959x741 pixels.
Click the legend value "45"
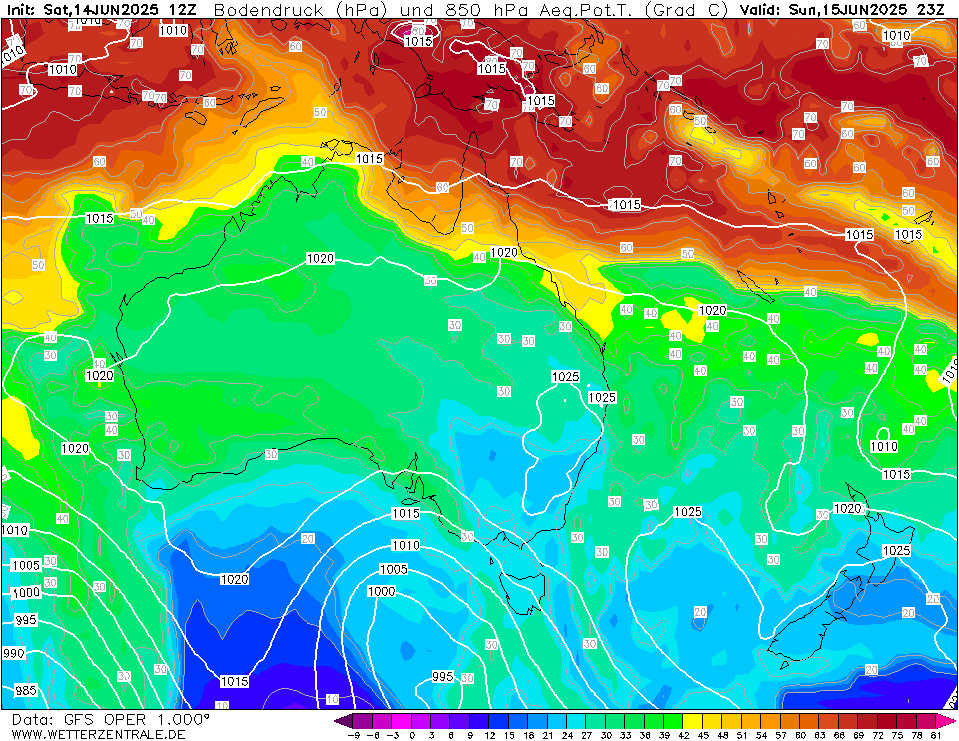[x=703, y=735]
